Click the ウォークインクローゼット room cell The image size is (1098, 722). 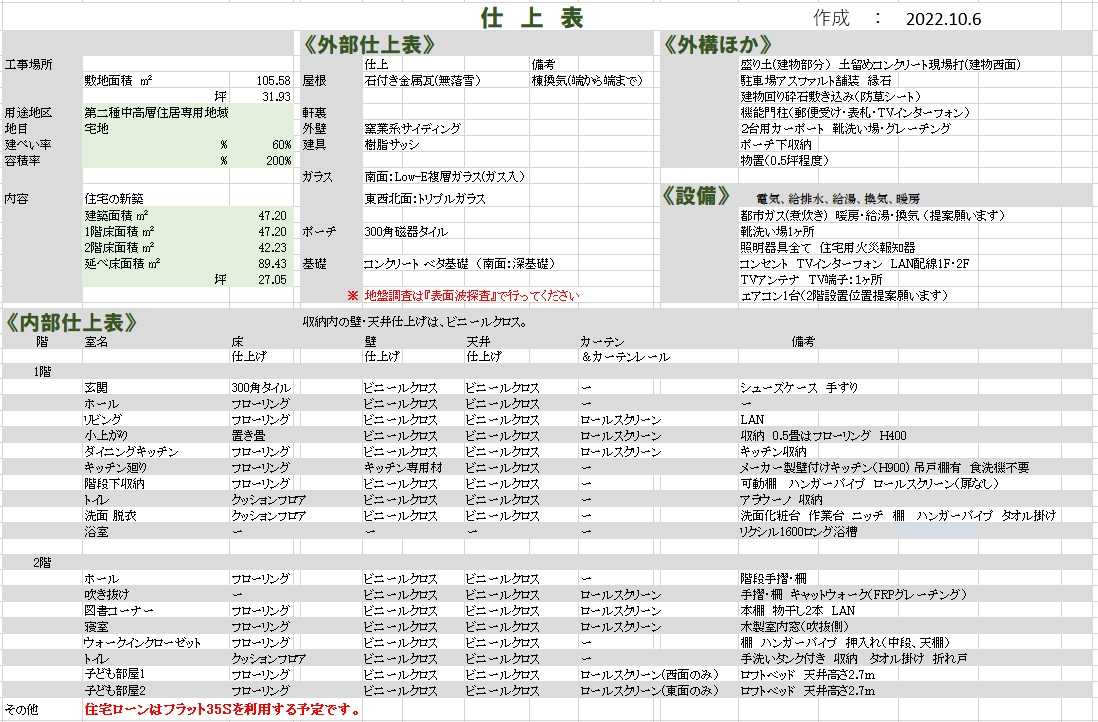(x=142, y=643)
